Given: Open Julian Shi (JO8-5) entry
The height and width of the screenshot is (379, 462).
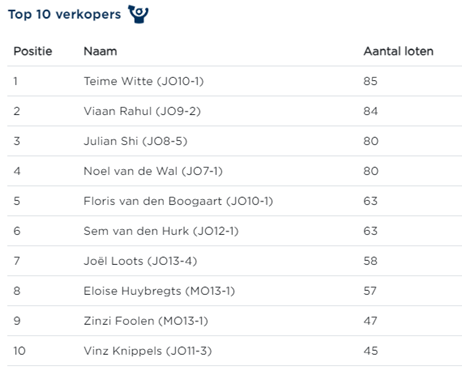Looking at the screenshot, I should 135,141.
